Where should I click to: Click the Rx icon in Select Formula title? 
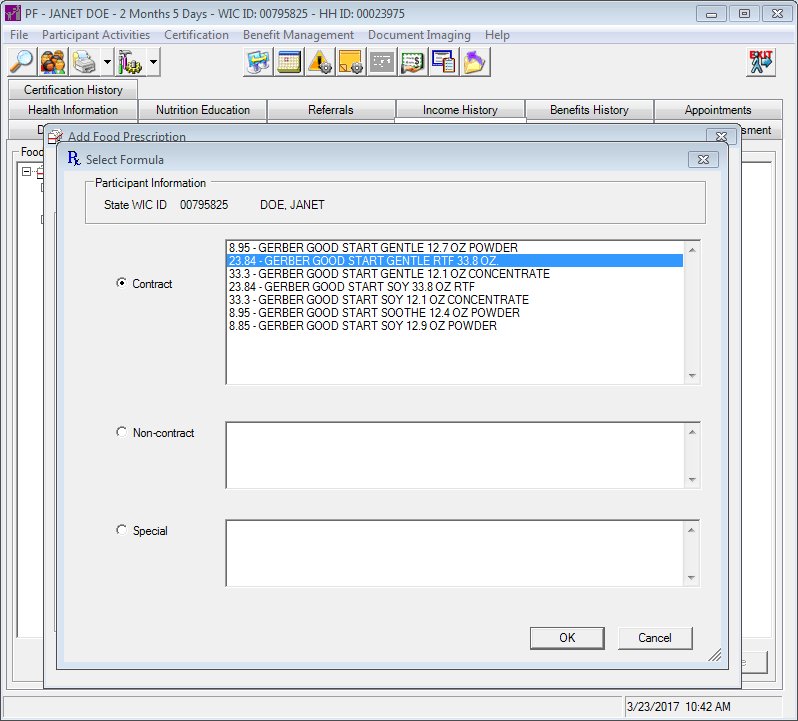coord(74,159)
